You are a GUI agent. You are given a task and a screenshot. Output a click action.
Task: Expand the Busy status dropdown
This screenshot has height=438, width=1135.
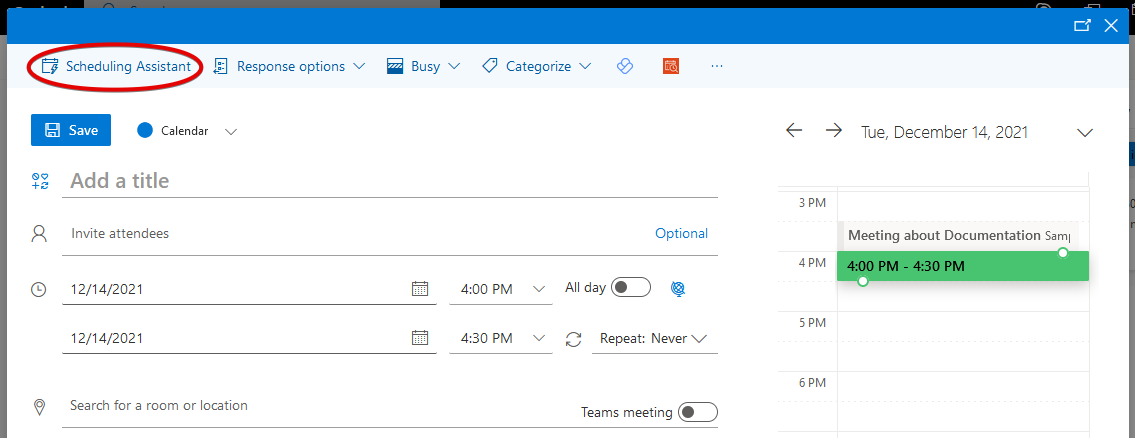(423, 66)
